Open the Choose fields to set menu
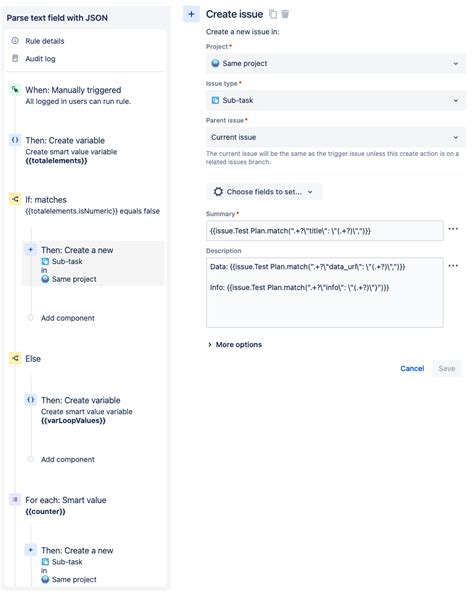 pos(264,192)
